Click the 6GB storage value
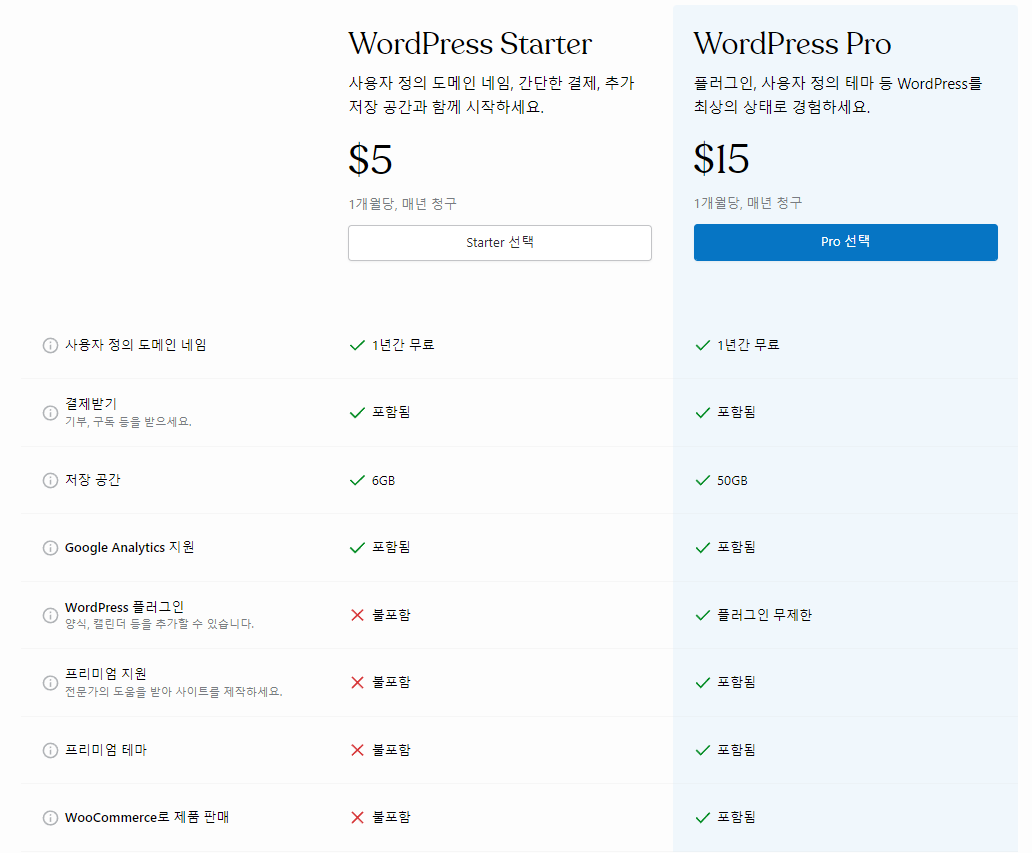This screenshot has width=1032, height=853. (384, 481)
